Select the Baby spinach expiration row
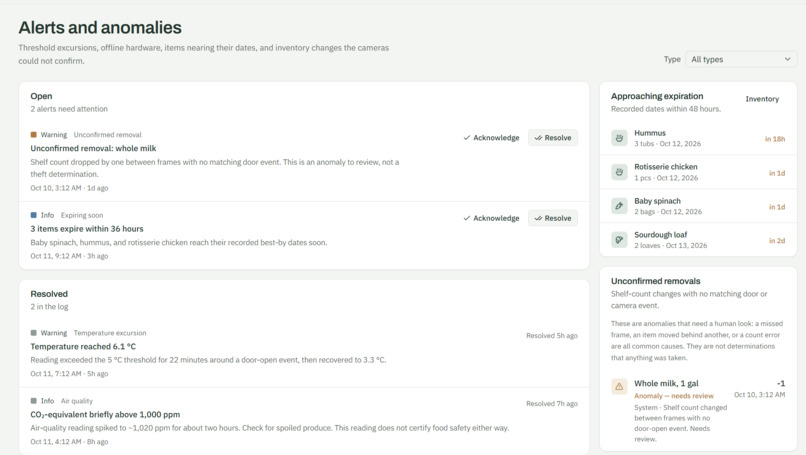The image size is (806, 455). tap(698, 206)
